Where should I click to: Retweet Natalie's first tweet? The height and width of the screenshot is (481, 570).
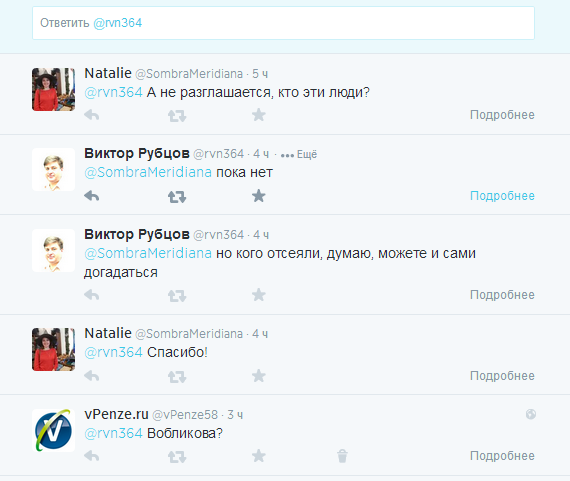coord(177,116)
